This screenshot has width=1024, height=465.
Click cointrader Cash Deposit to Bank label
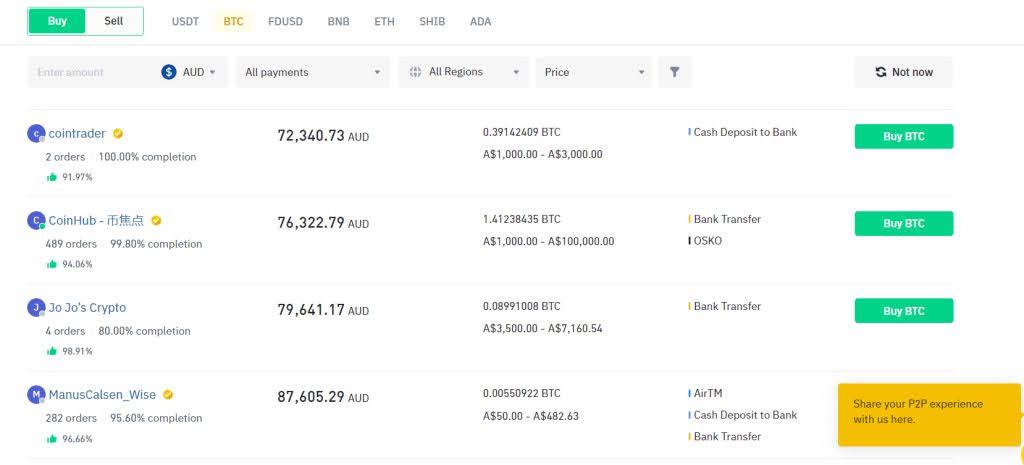click(745, 133)
